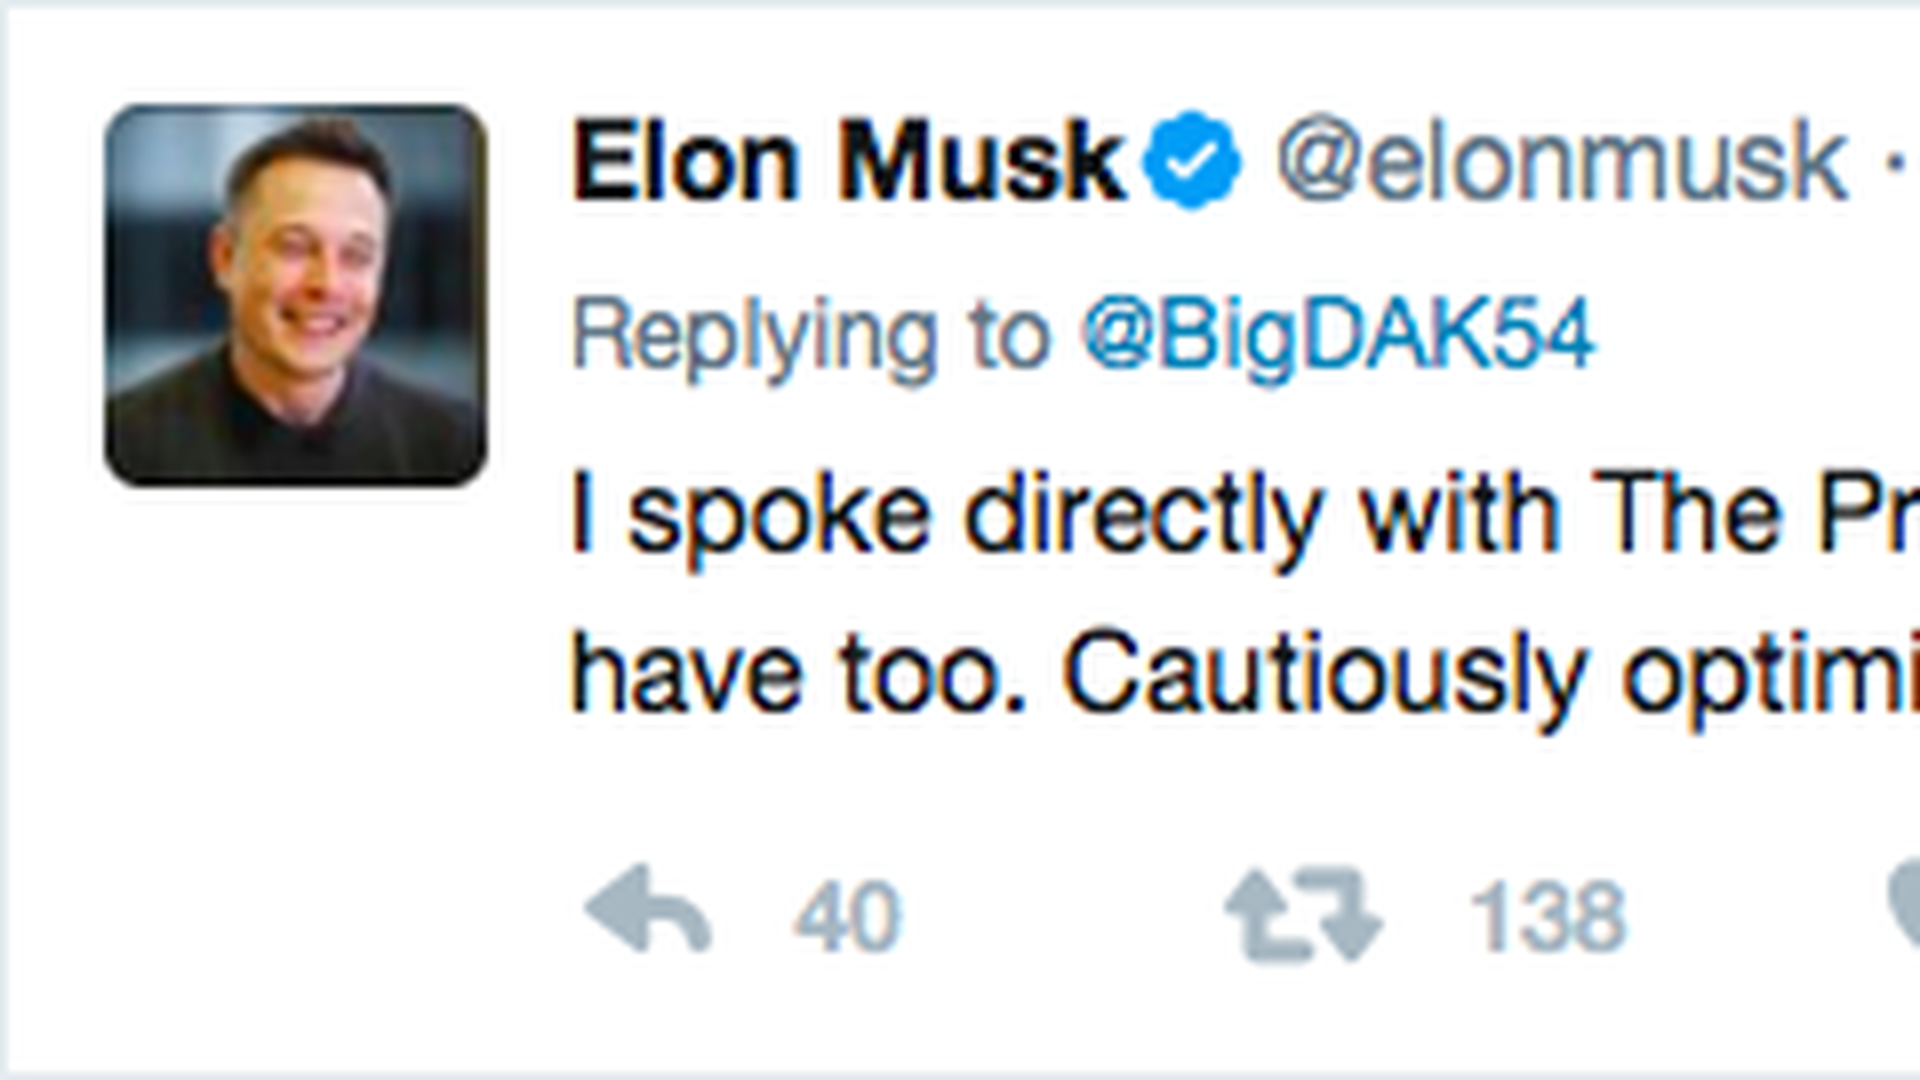Click the retweet arrows icon
Image resolution: width=1920 pixels, height=1080 pixels.
(1304, 914)
